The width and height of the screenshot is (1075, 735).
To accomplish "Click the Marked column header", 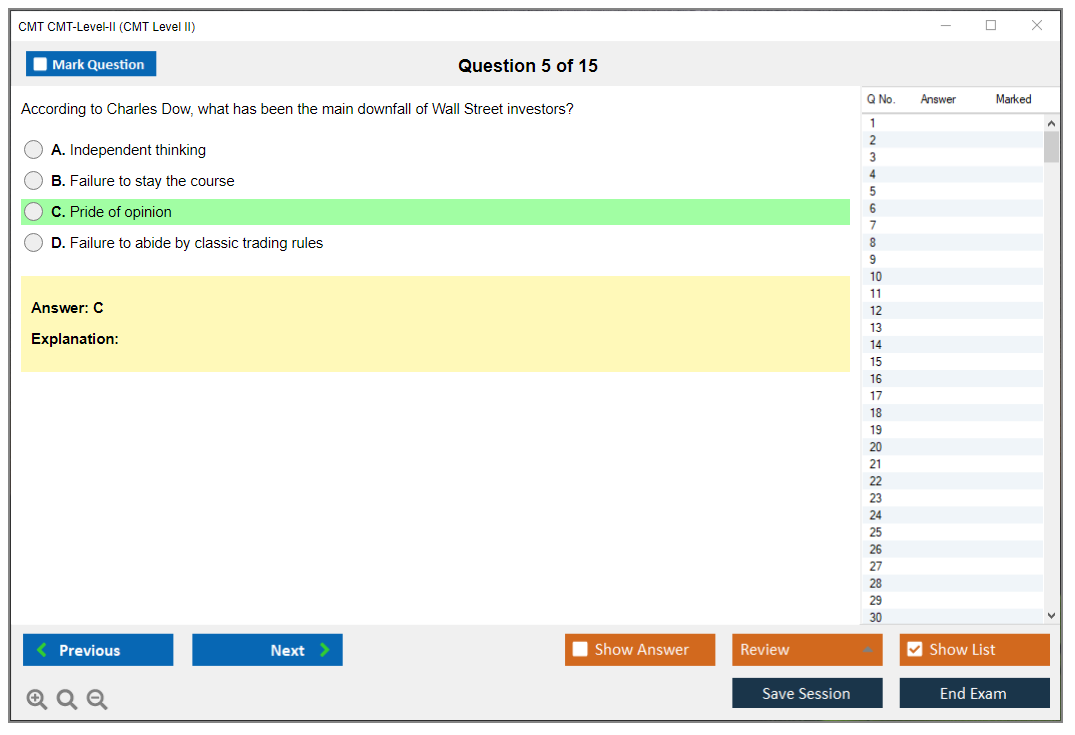I will coord(1013,99).
